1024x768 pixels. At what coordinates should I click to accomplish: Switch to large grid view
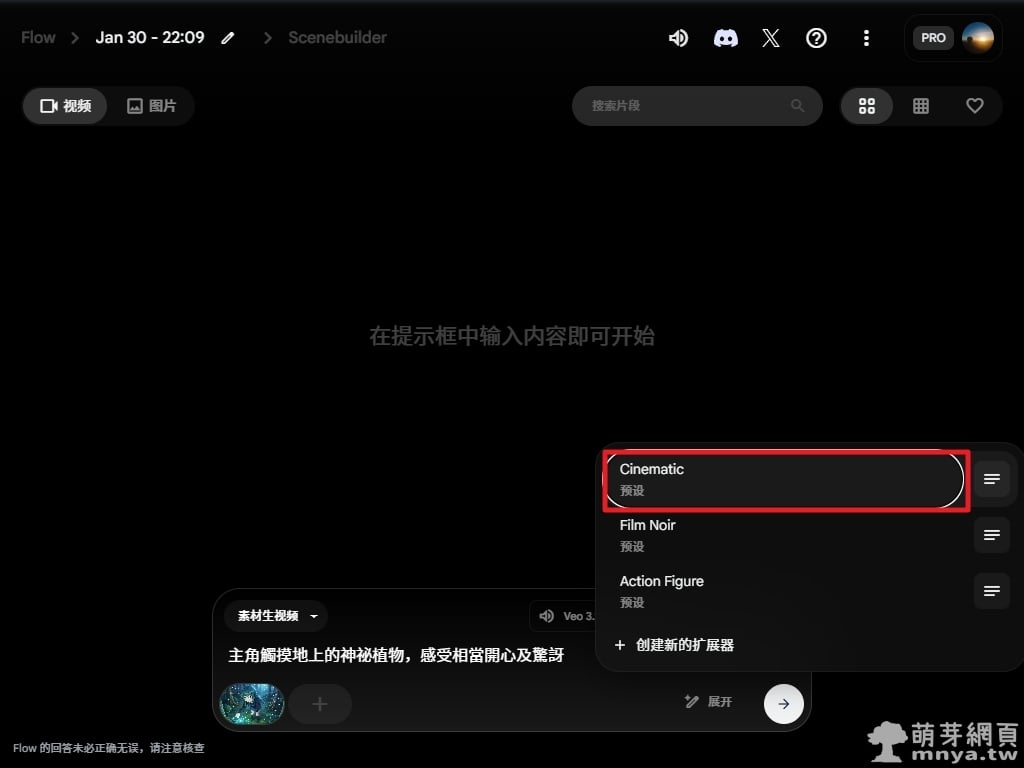tap(867, 106)
